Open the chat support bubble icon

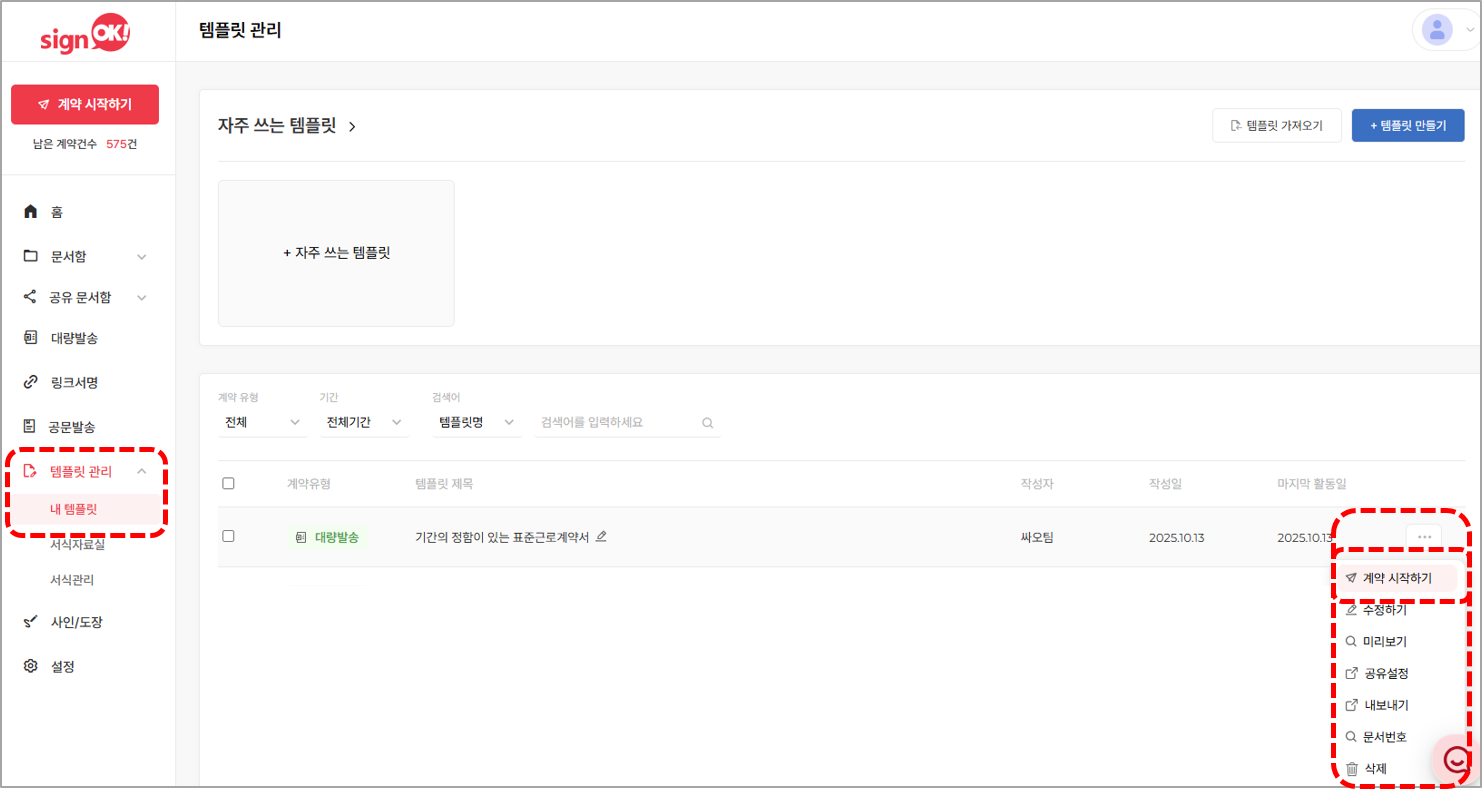[1457, 760]
